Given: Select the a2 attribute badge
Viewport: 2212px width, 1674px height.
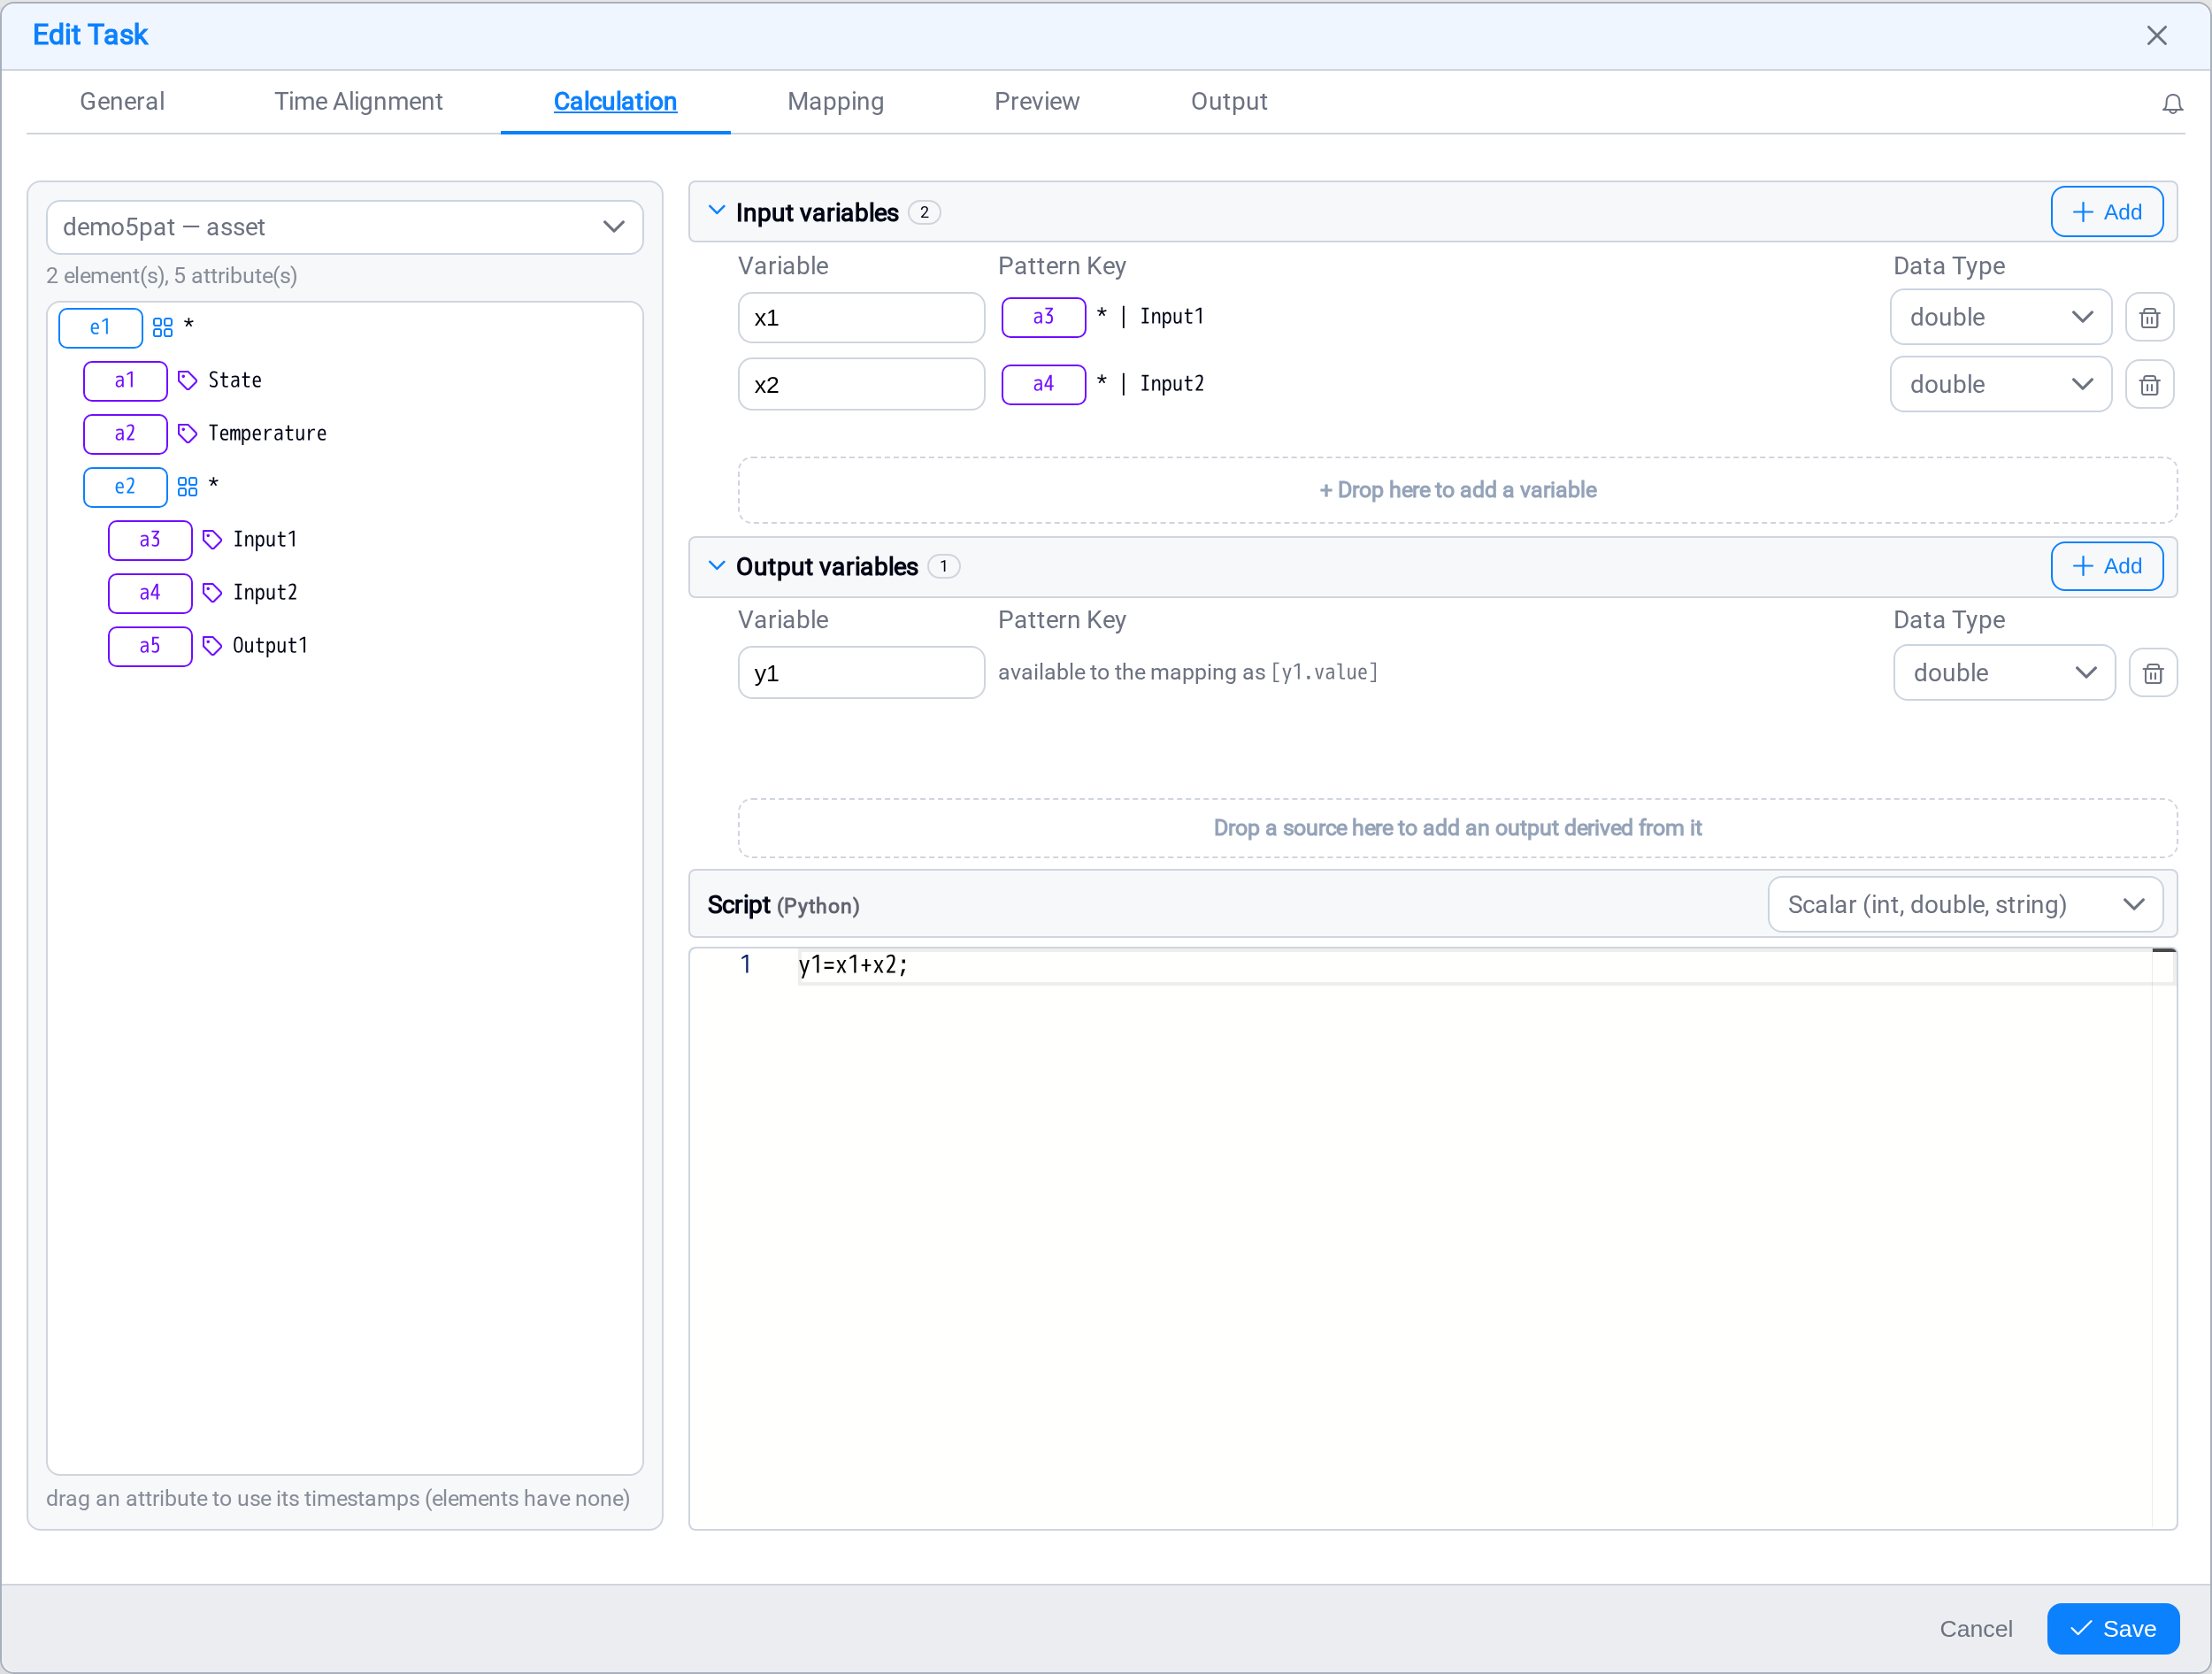Looking at the screenshot, I should click(125, 433).
